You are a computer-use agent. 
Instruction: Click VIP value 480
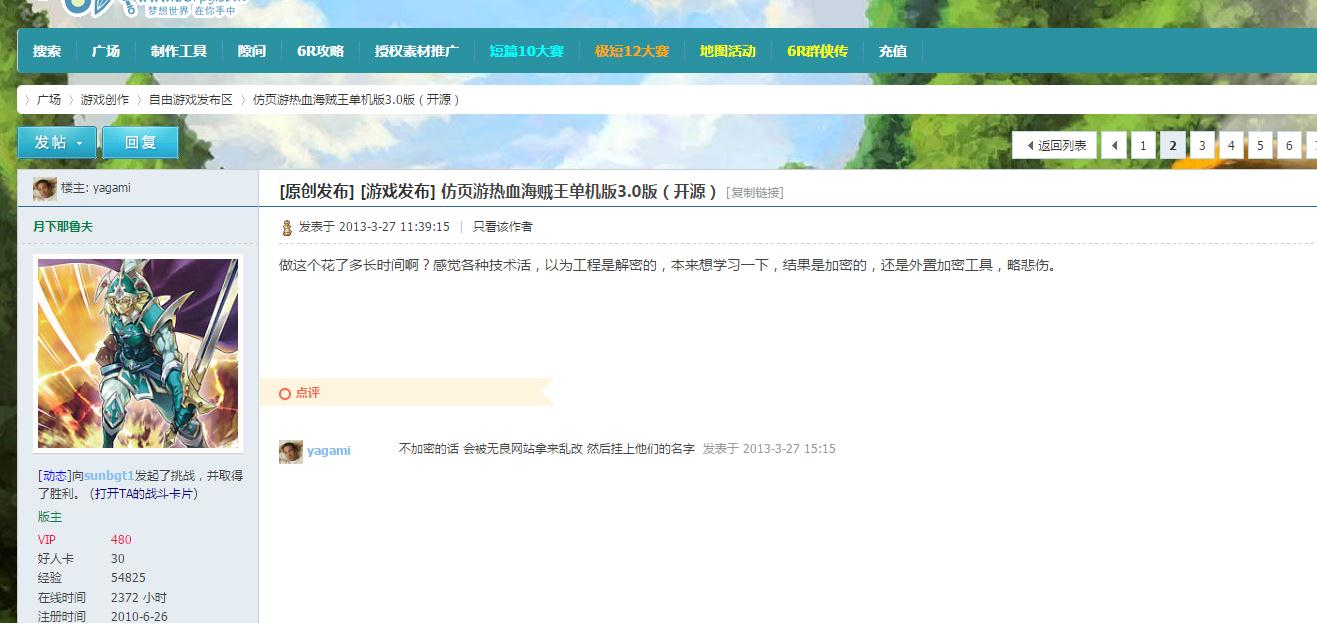[121, 540]
